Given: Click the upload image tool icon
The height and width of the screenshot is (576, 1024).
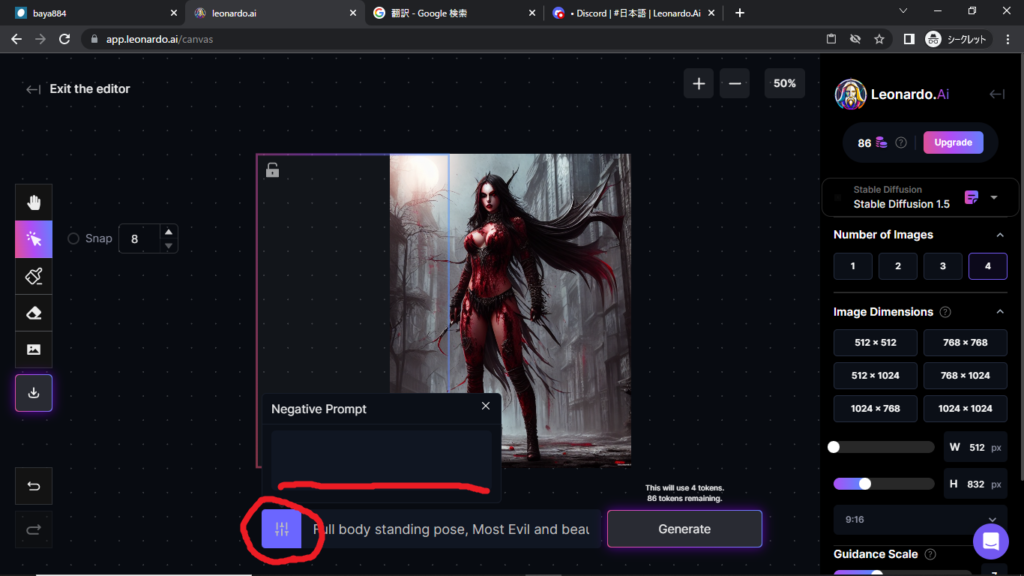Looking at the screenshot, I should 34,349.
